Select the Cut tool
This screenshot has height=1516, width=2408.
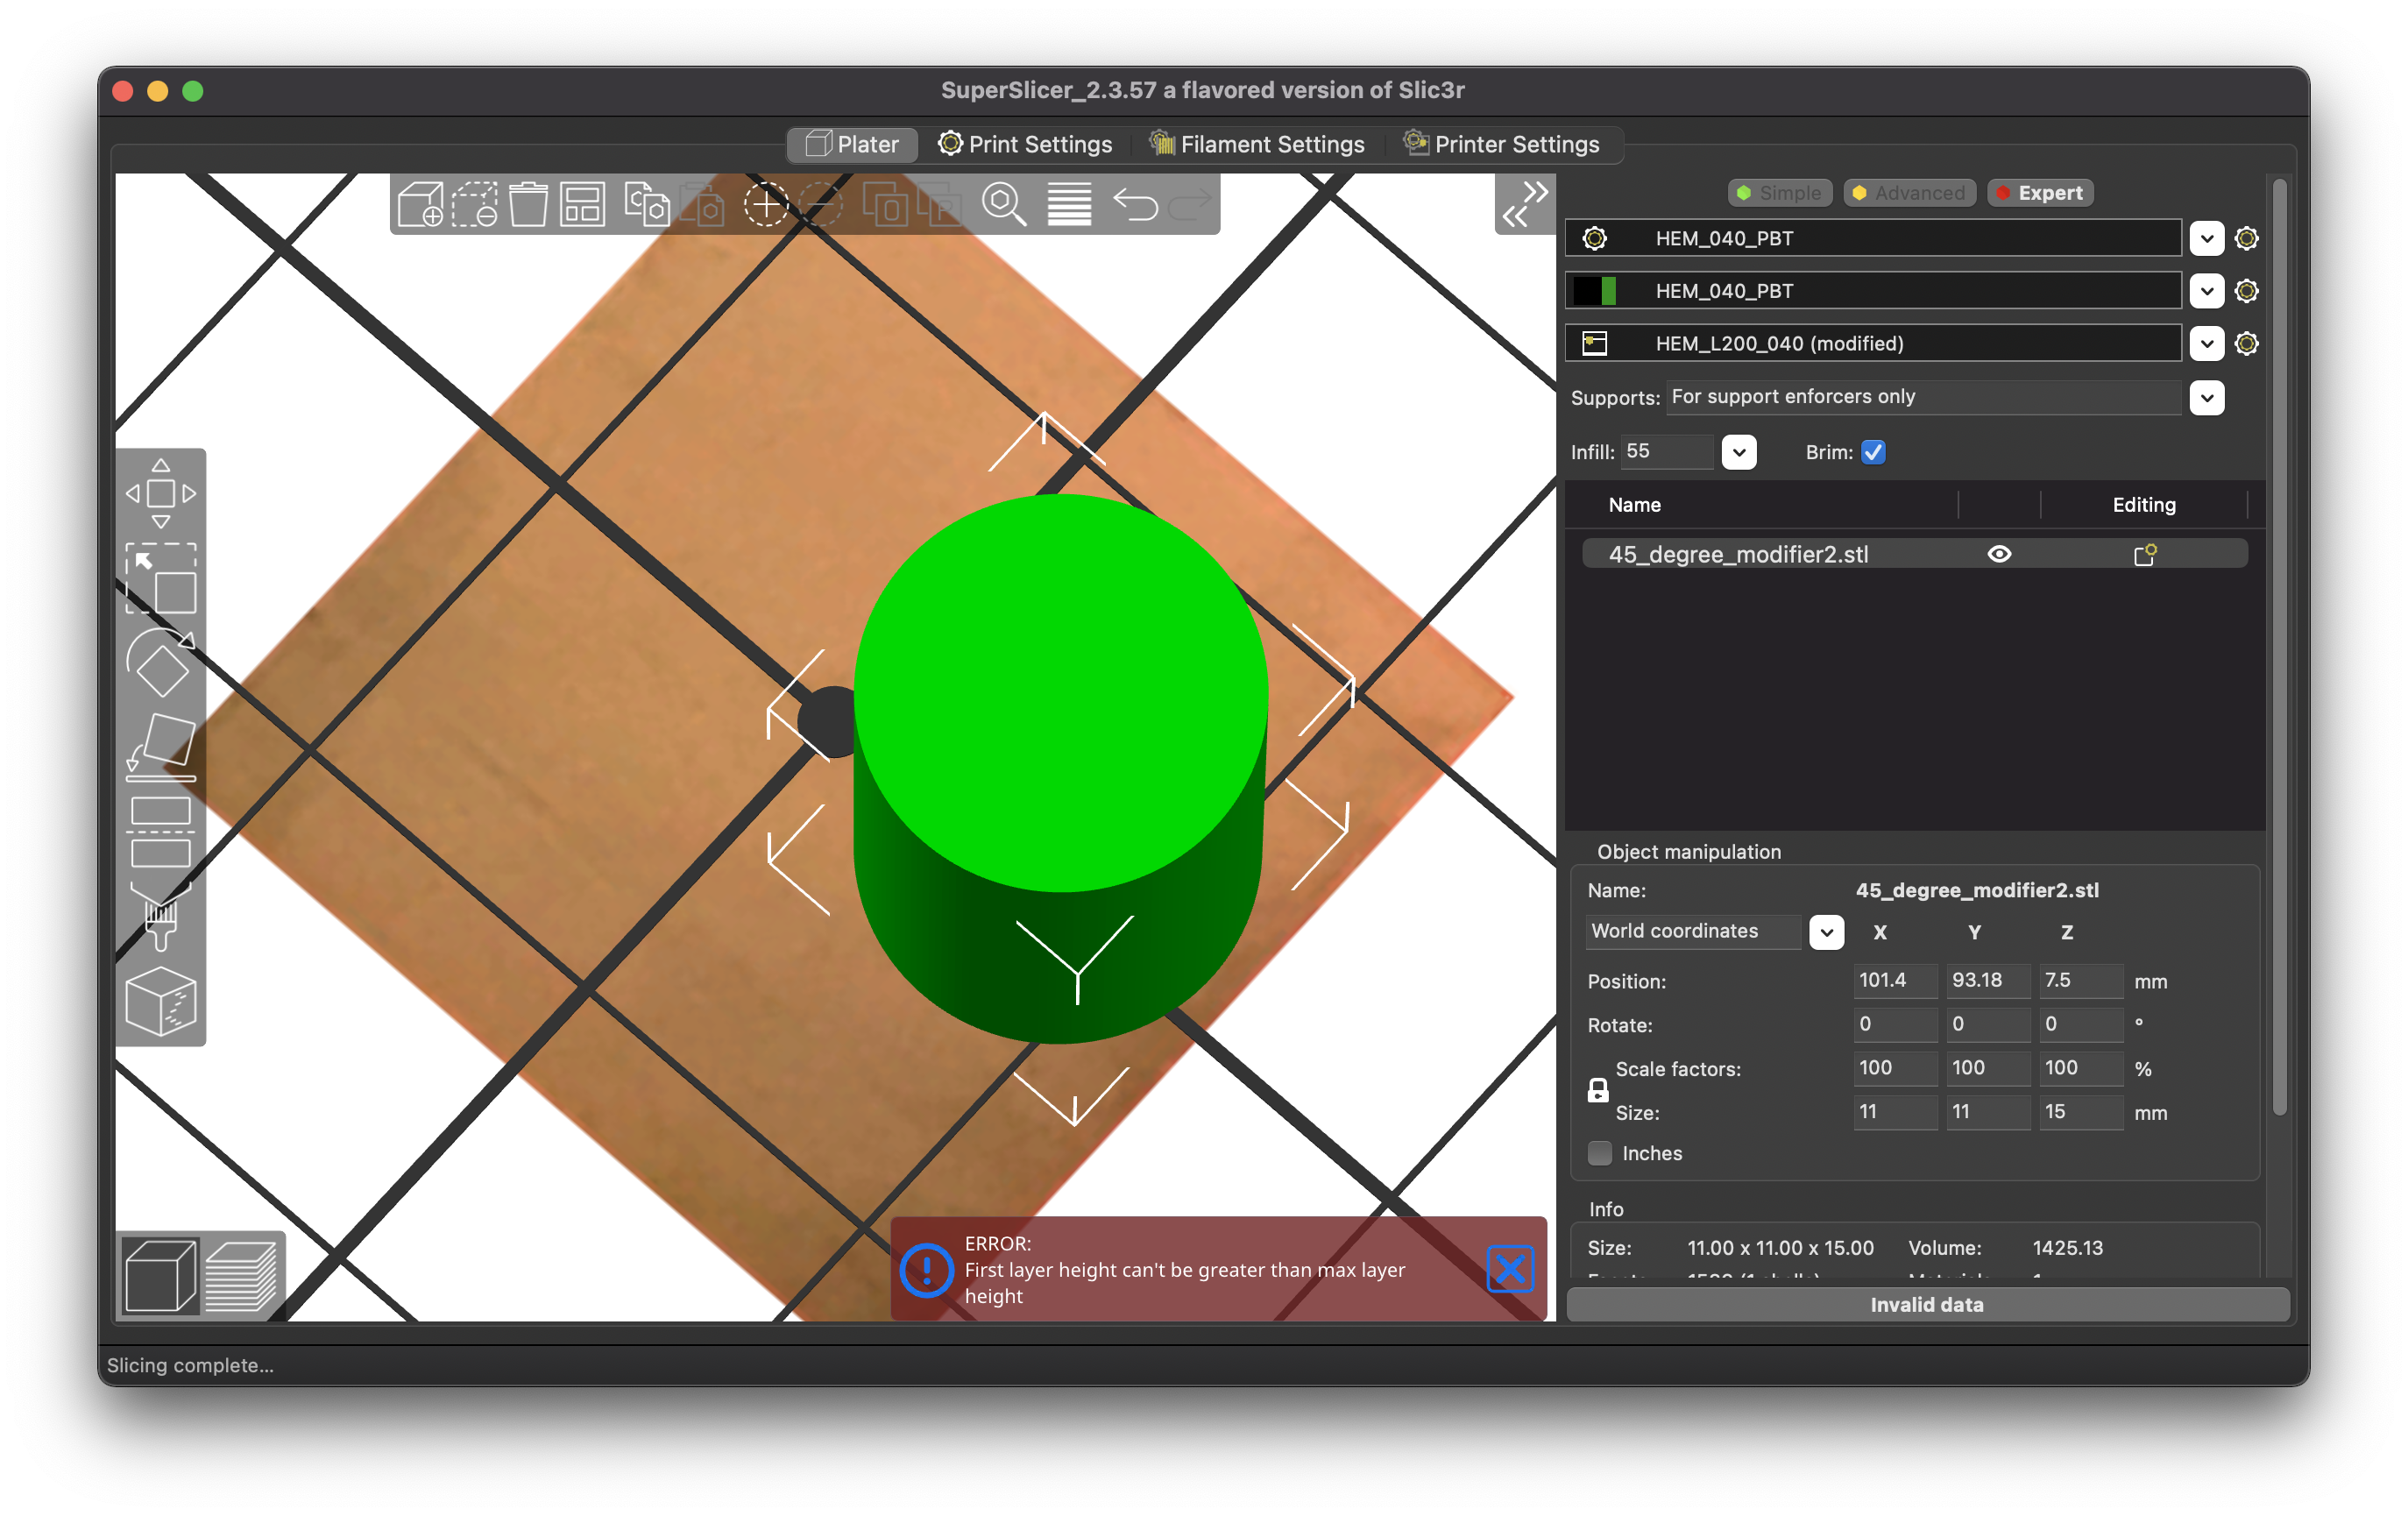(161, 831)
